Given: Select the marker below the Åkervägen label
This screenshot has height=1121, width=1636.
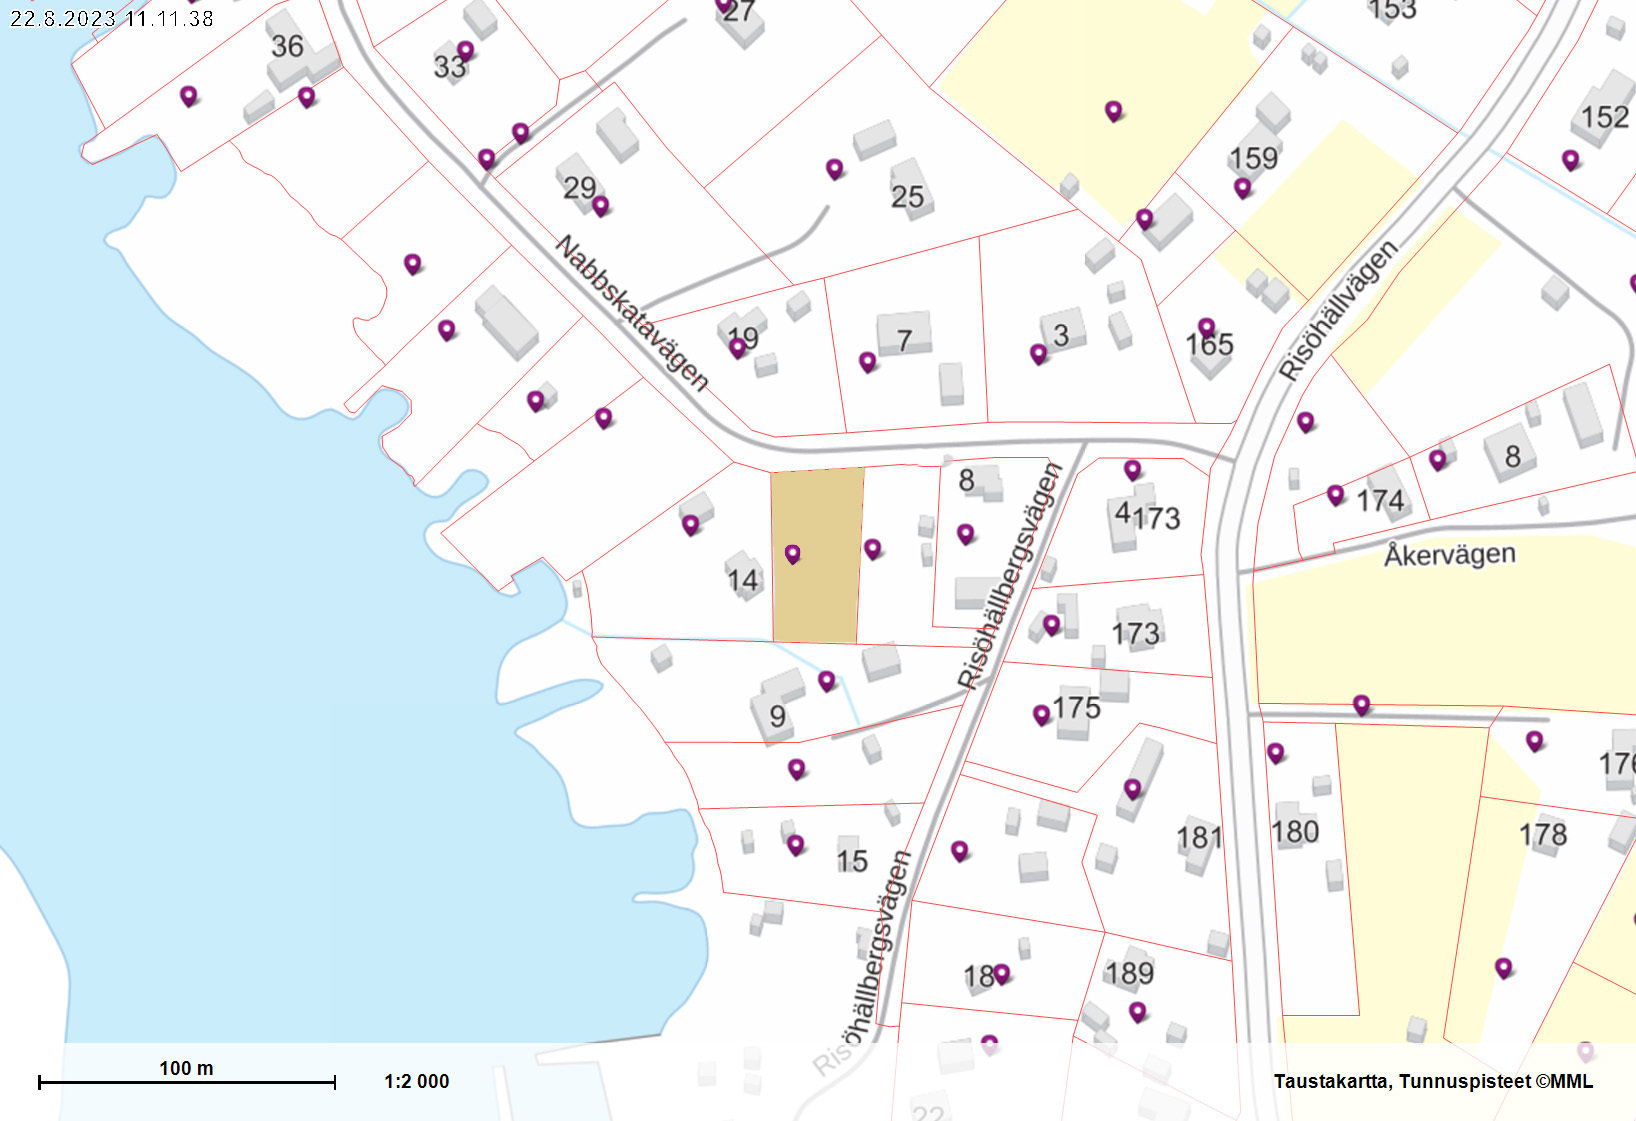Looking at the screenshot, I should 1361,705.
